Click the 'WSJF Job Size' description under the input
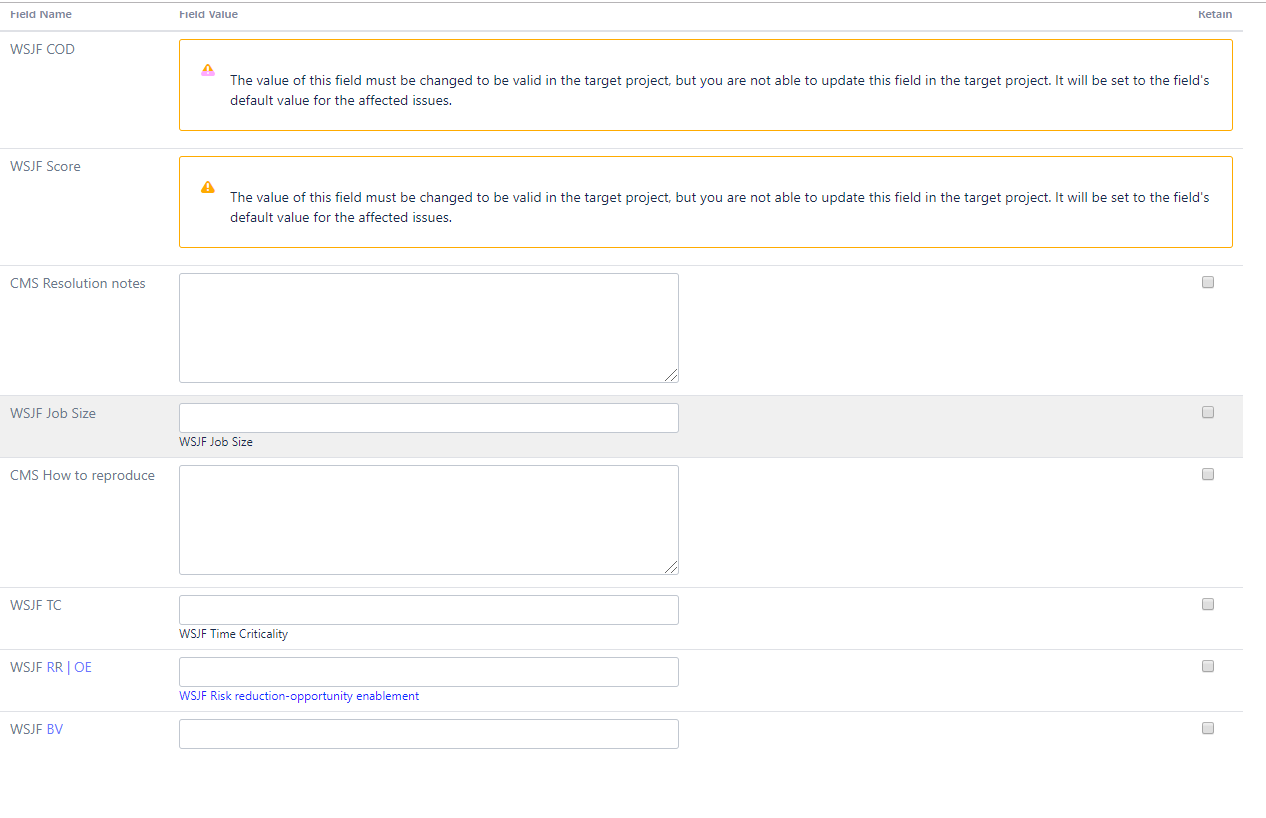1266x818 pixels. point(216,442)
